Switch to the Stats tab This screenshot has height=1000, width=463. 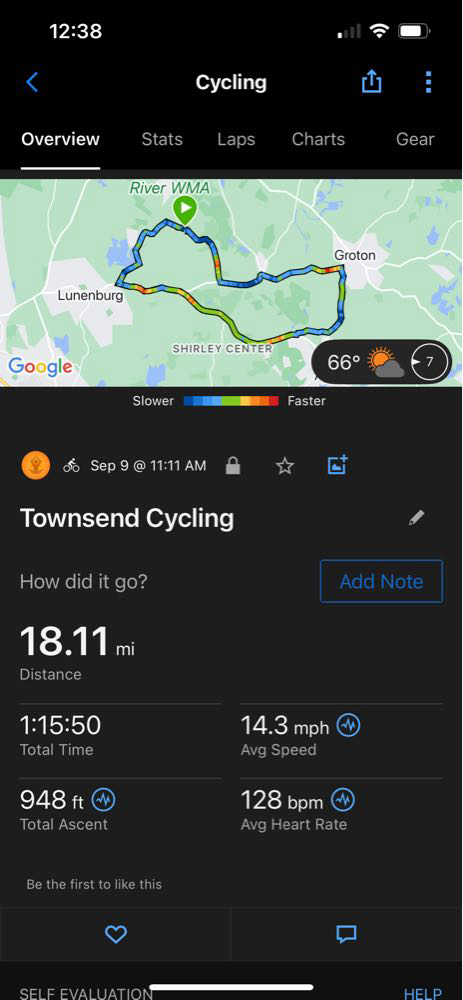click(162, 139)
